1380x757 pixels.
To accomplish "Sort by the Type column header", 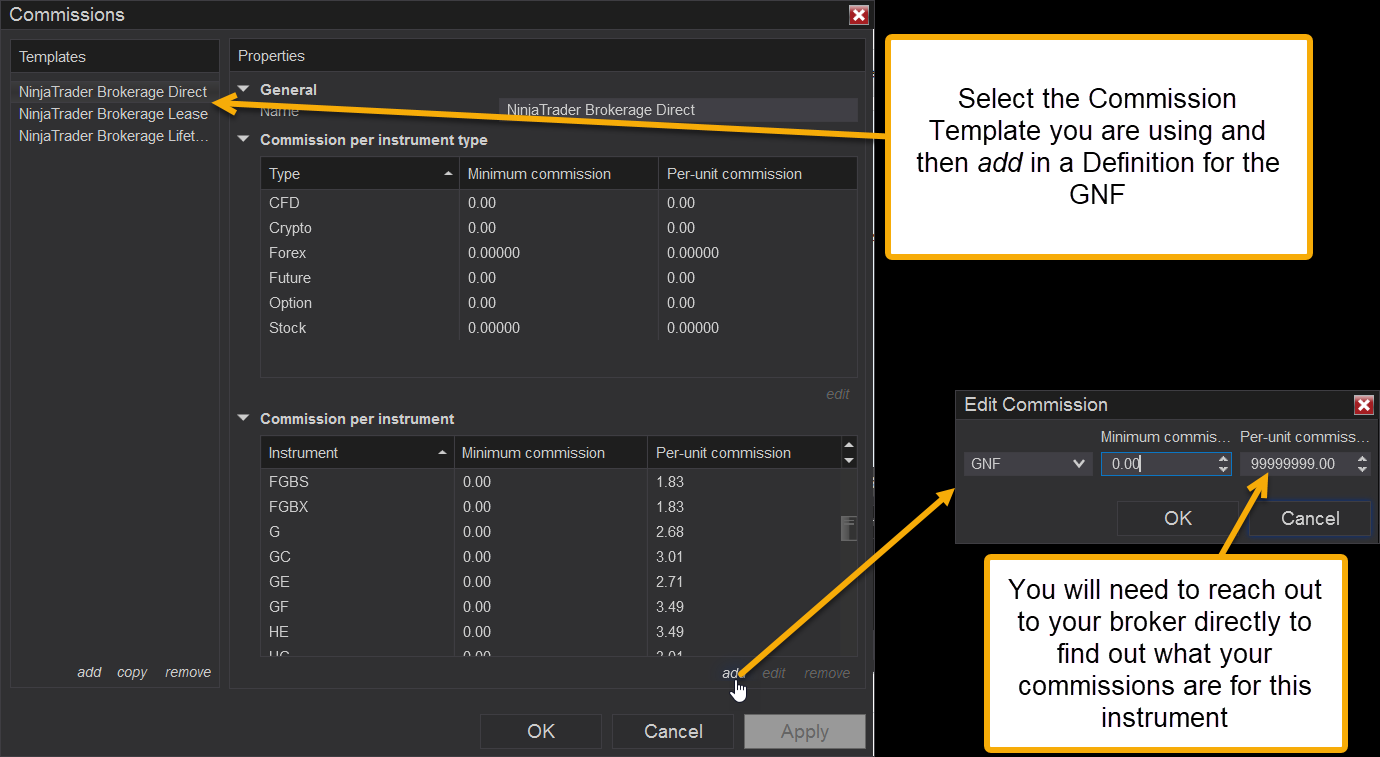I will (360, 174).
